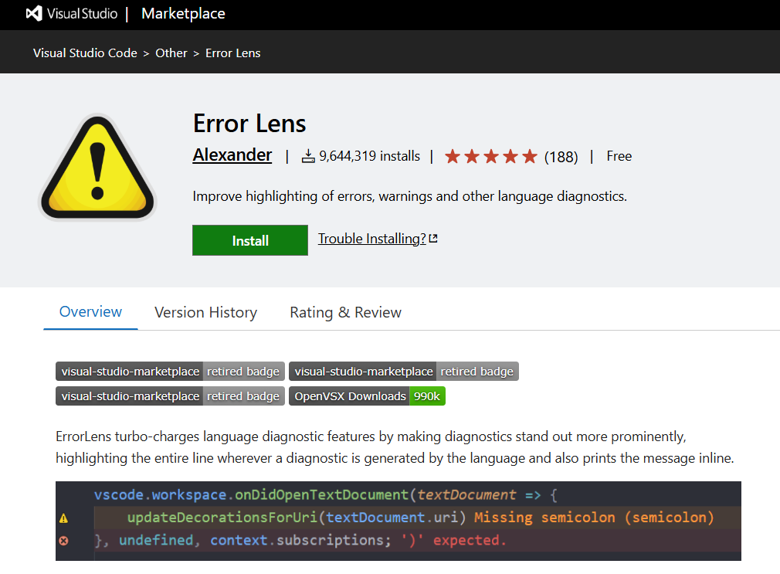Click the green Install button

coord(250,240)
